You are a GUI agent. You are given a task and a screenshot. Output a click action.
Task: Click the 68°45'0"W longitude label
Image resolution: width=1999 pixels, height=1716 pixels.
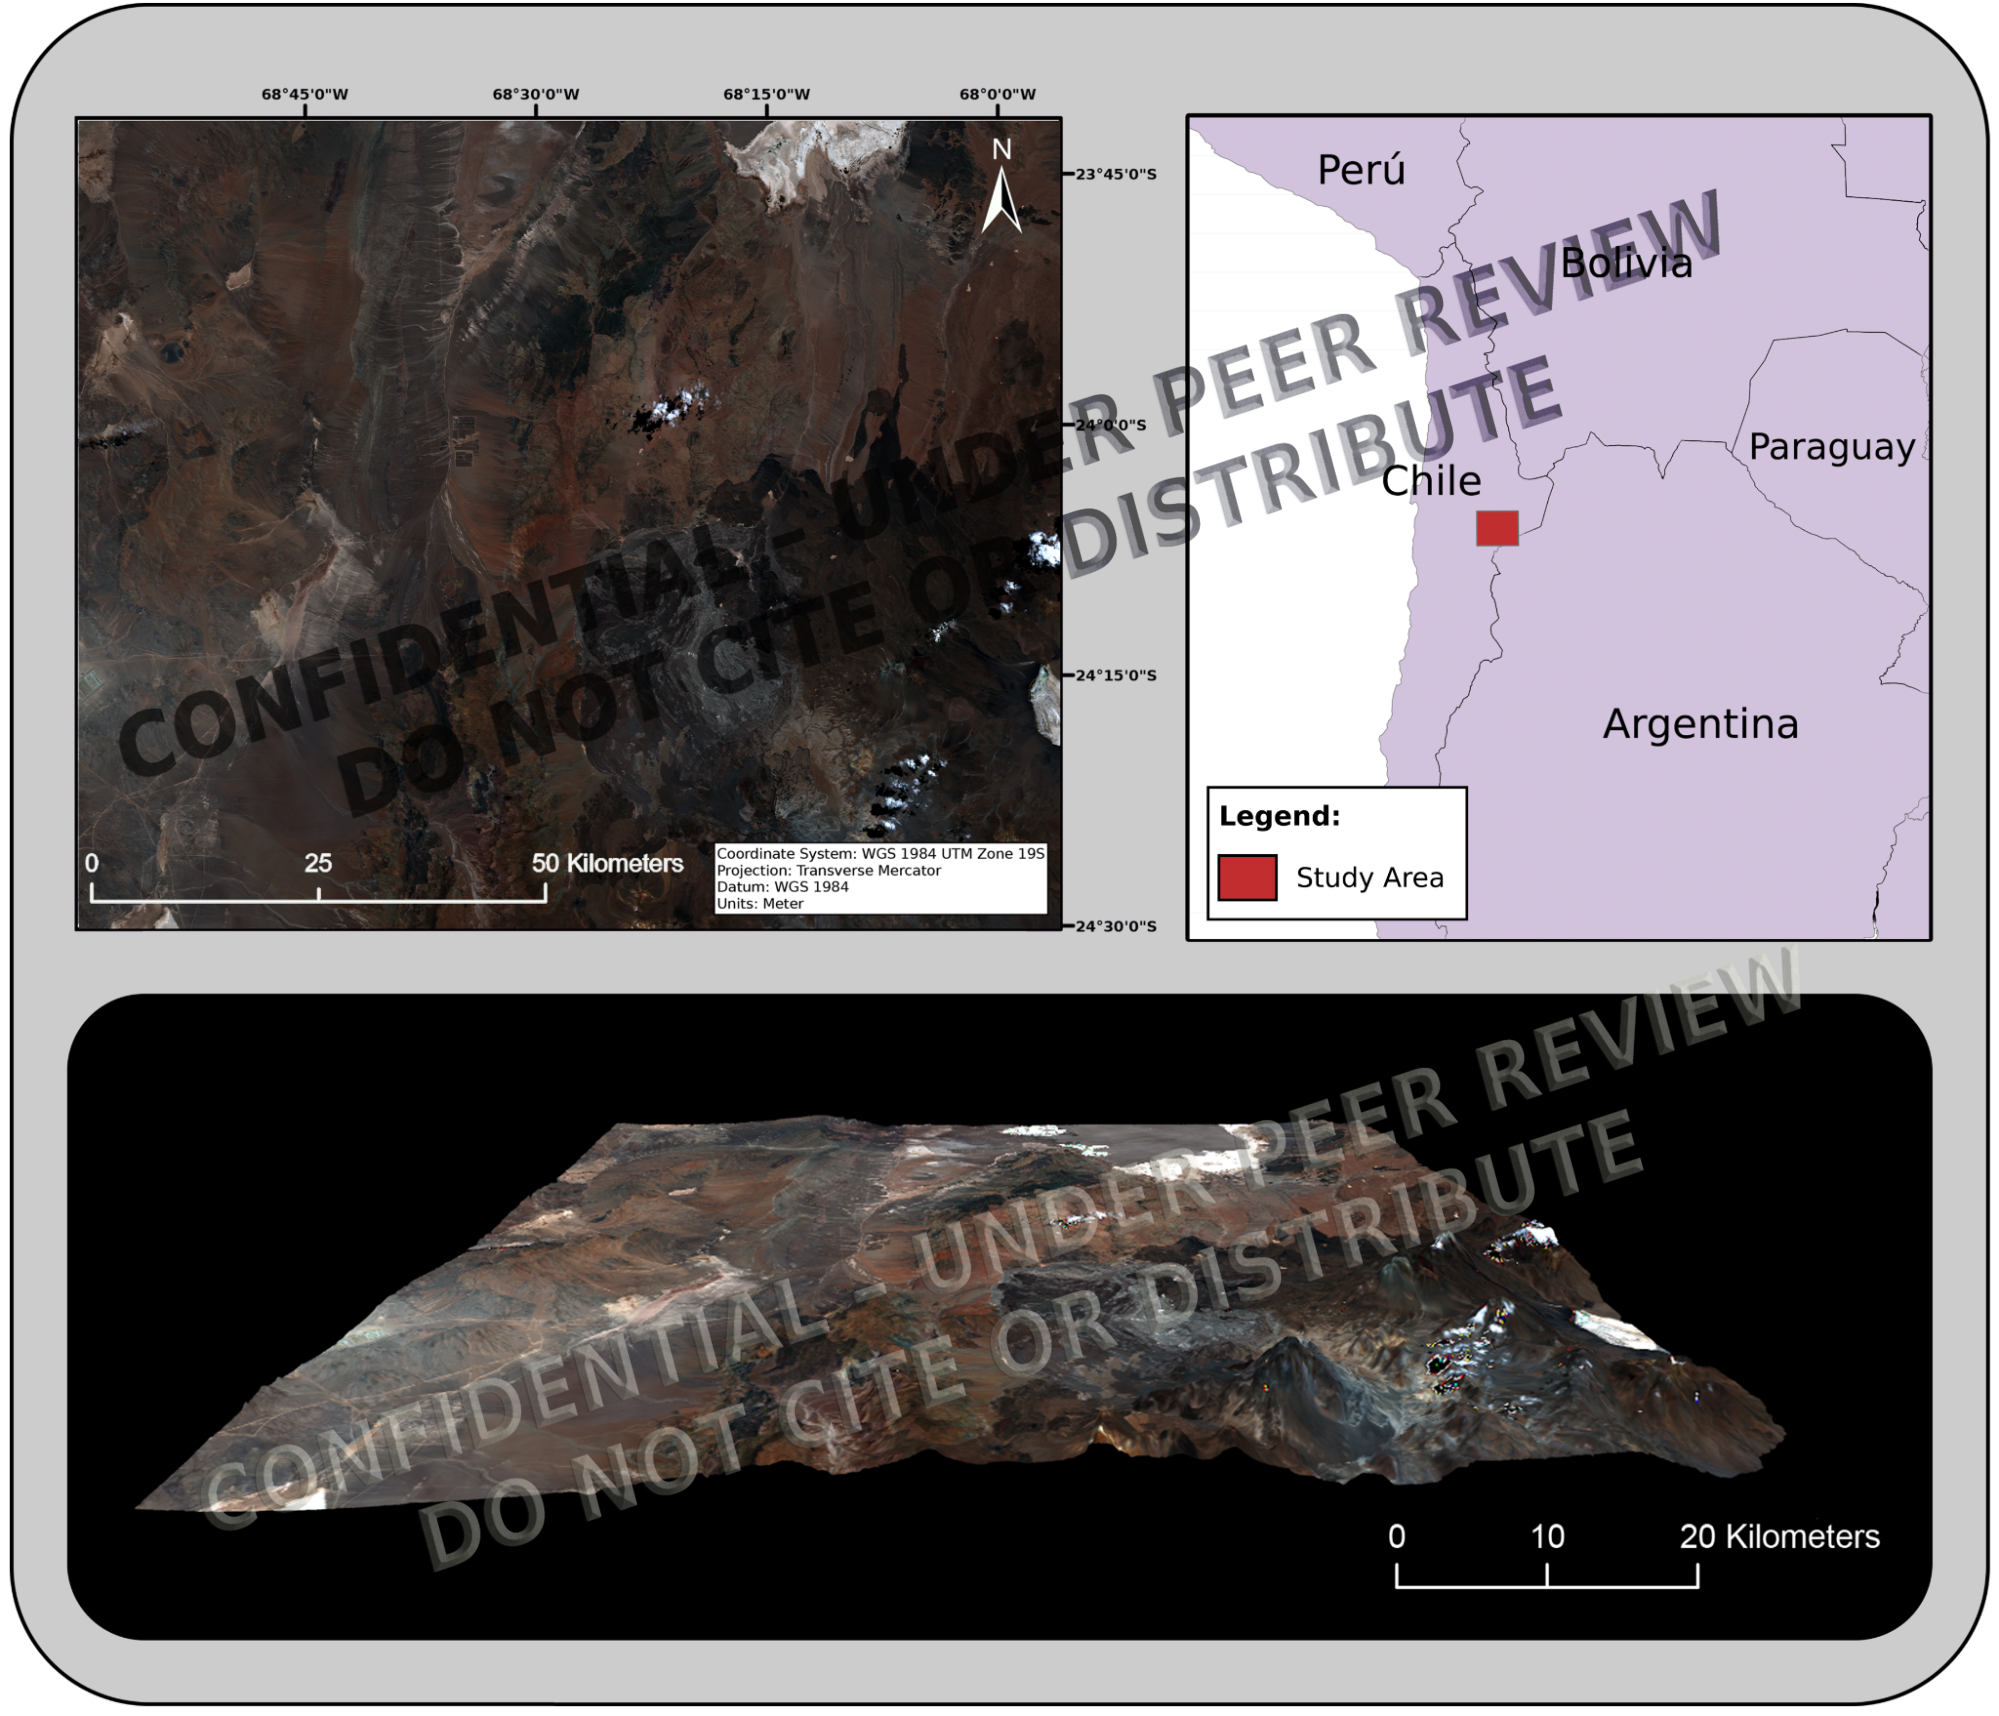point(305,95)
